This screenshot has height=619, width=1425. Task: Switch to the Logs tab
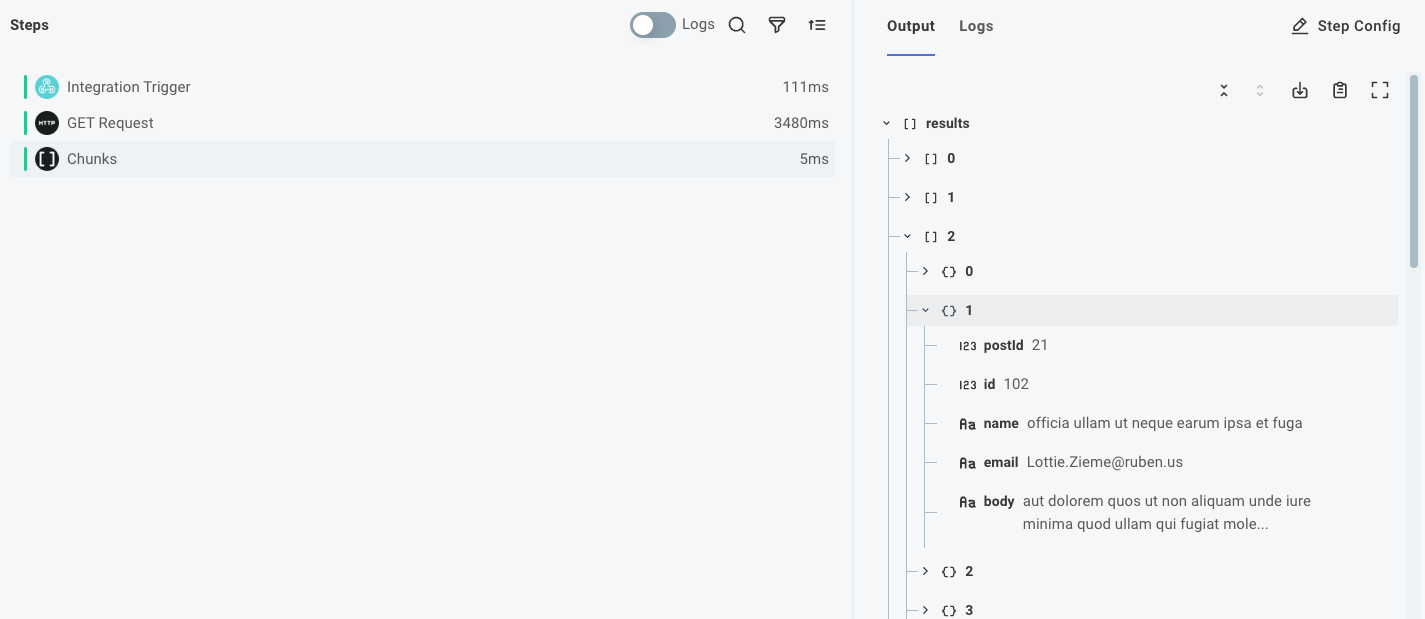pyautogui.click(x=975, y=26)
